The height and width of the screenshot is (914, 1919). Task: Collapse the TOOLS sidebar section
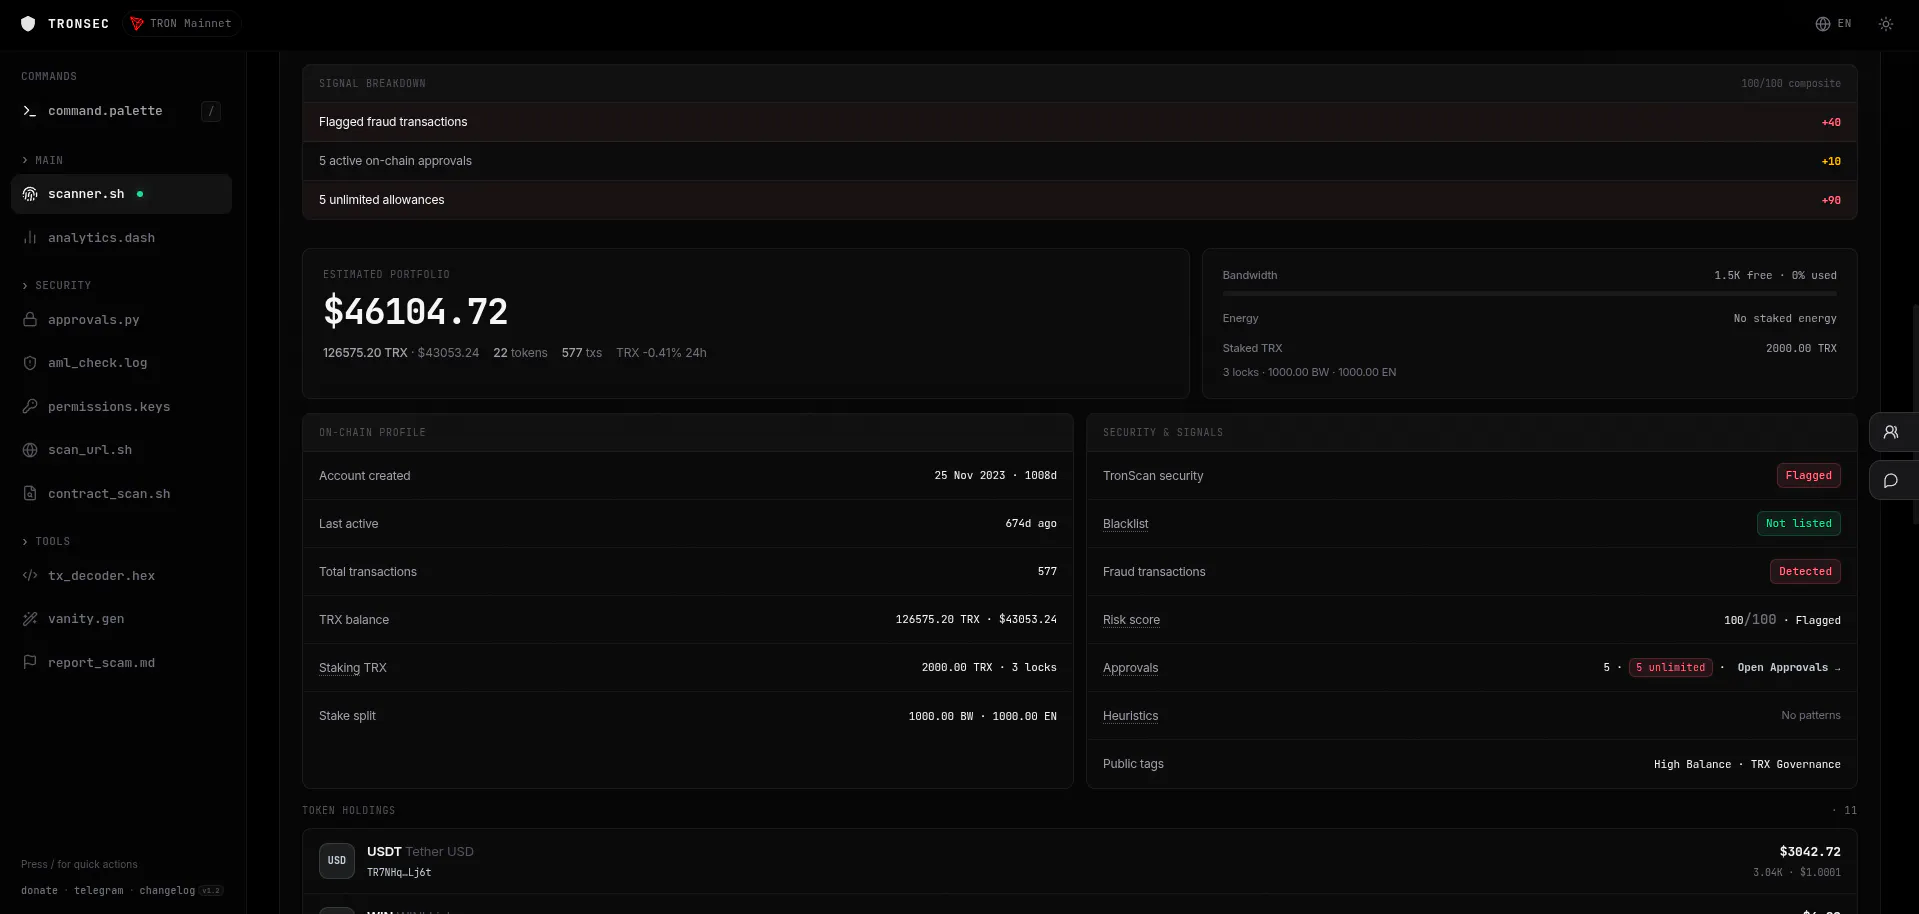click(x=46, y=542)
